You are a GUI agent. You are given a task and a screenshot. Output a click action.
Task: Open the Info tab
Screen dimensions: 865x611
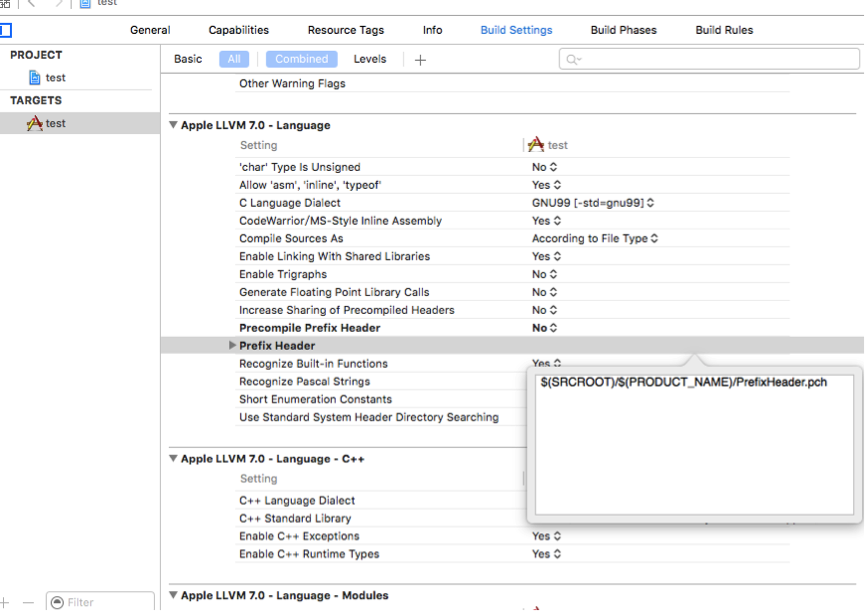[x=432, y=30]
